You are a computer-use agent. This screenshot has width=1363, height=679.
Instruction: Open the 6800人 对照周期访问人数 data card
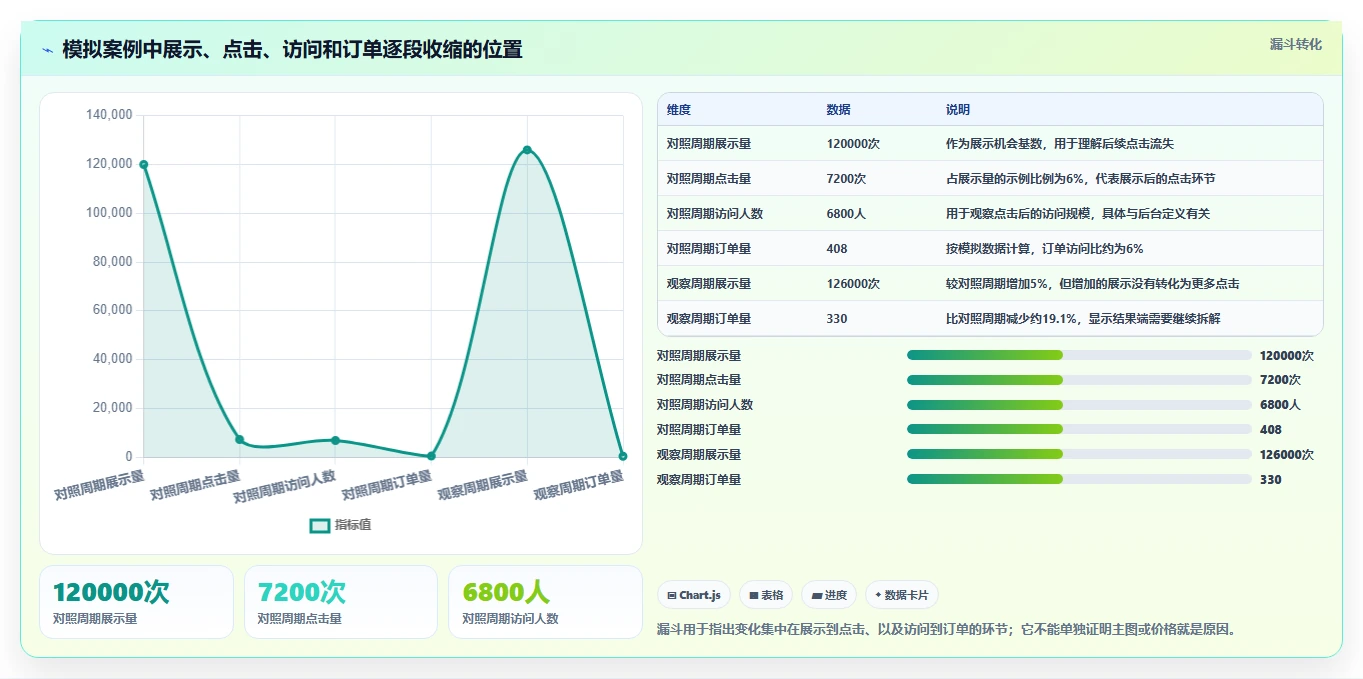click(545, 602)
